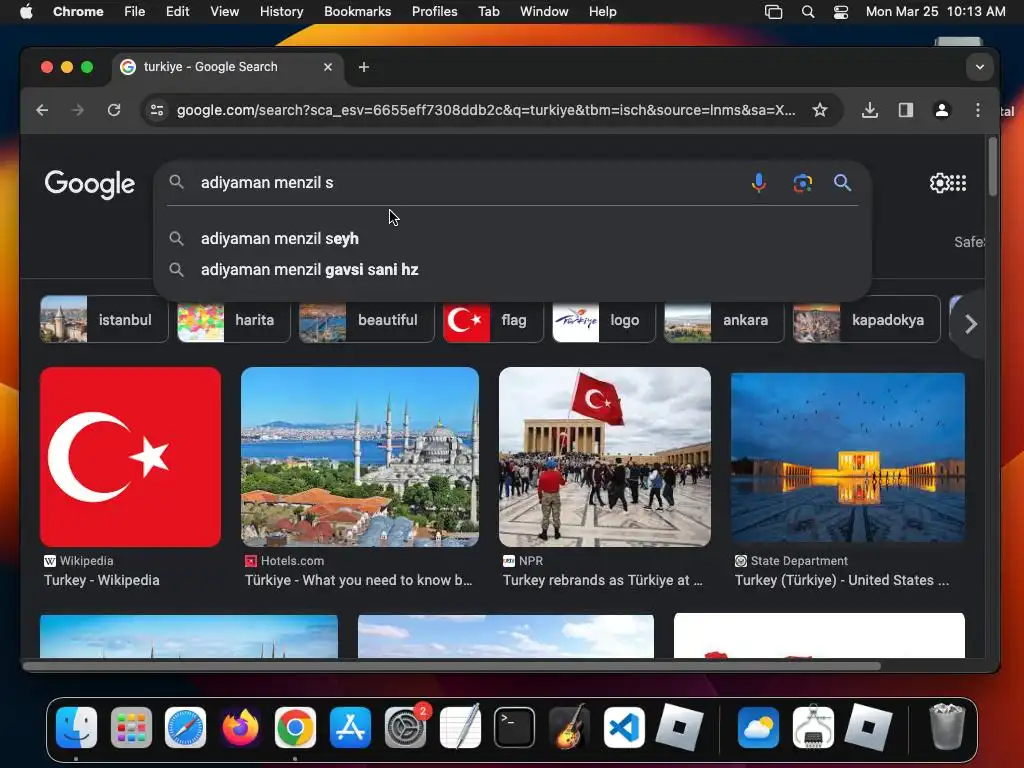View site information in the address bar
The width and height of the screenshot is (1024, 768).
pos(157,110)
